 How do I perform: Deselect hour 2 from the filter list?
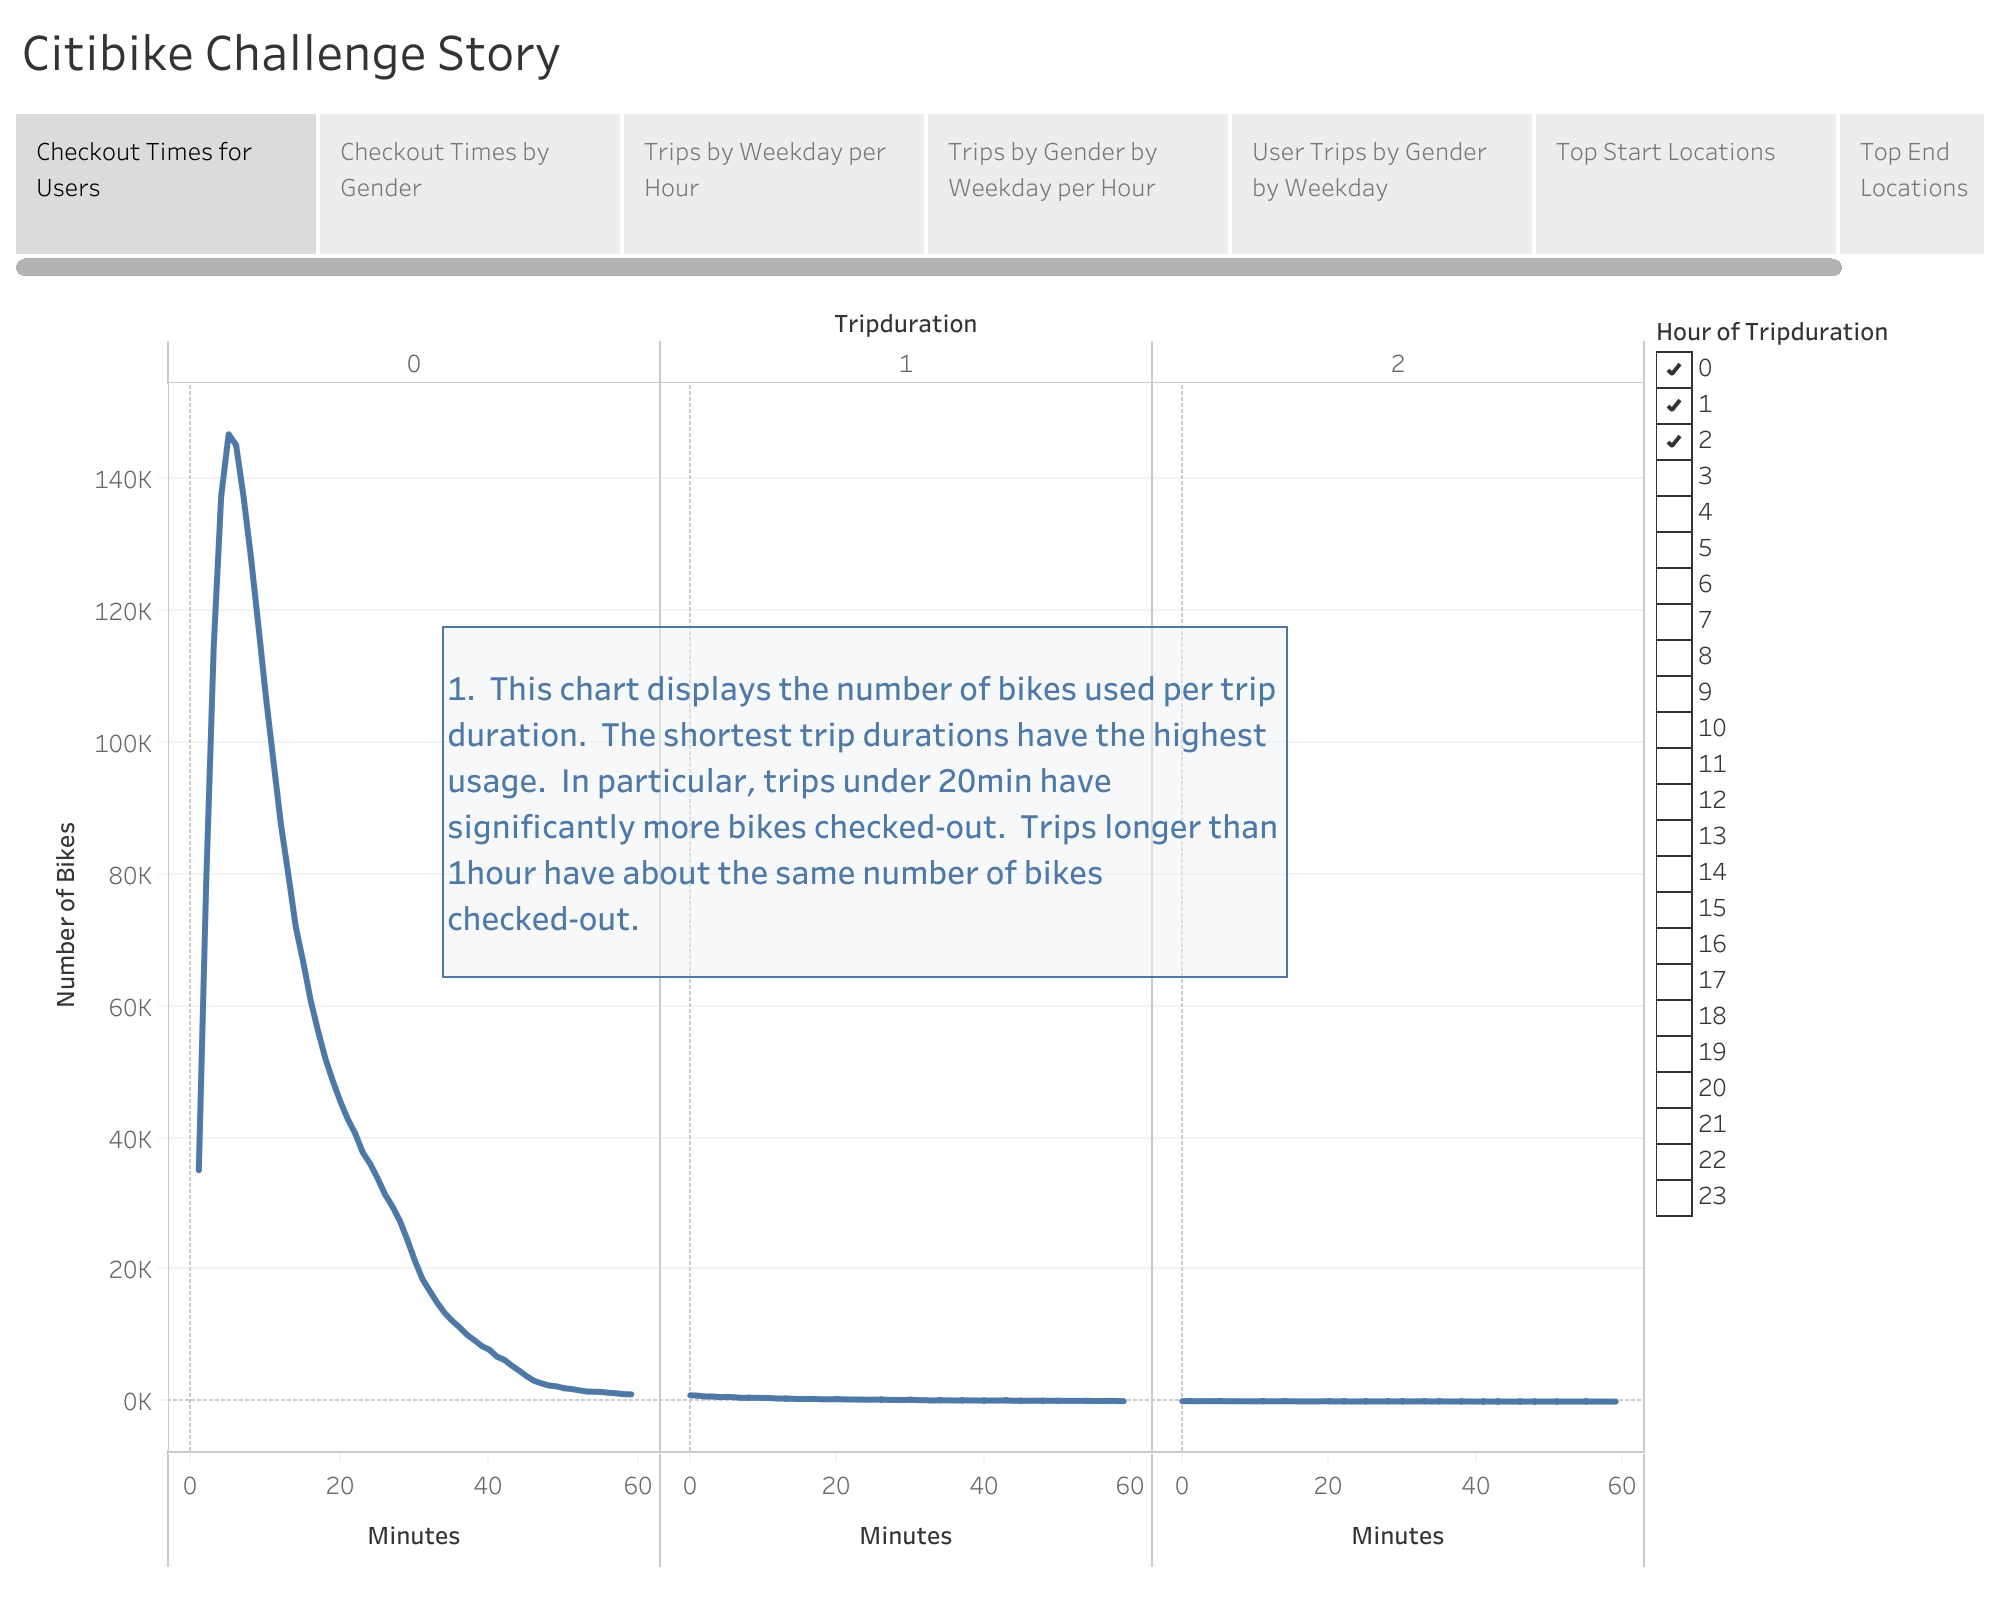(1674, 442)
